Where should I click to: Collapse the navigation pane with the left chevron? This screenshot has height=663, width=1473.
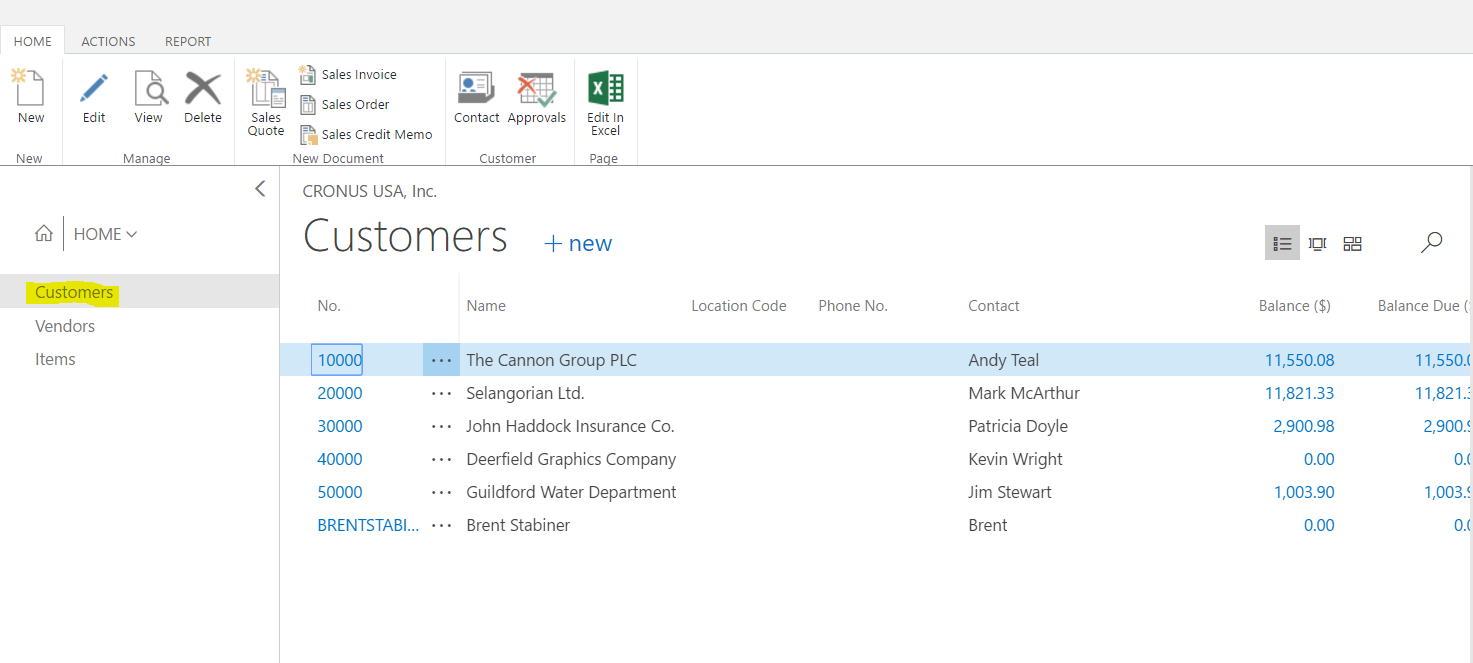click(260, 188)
